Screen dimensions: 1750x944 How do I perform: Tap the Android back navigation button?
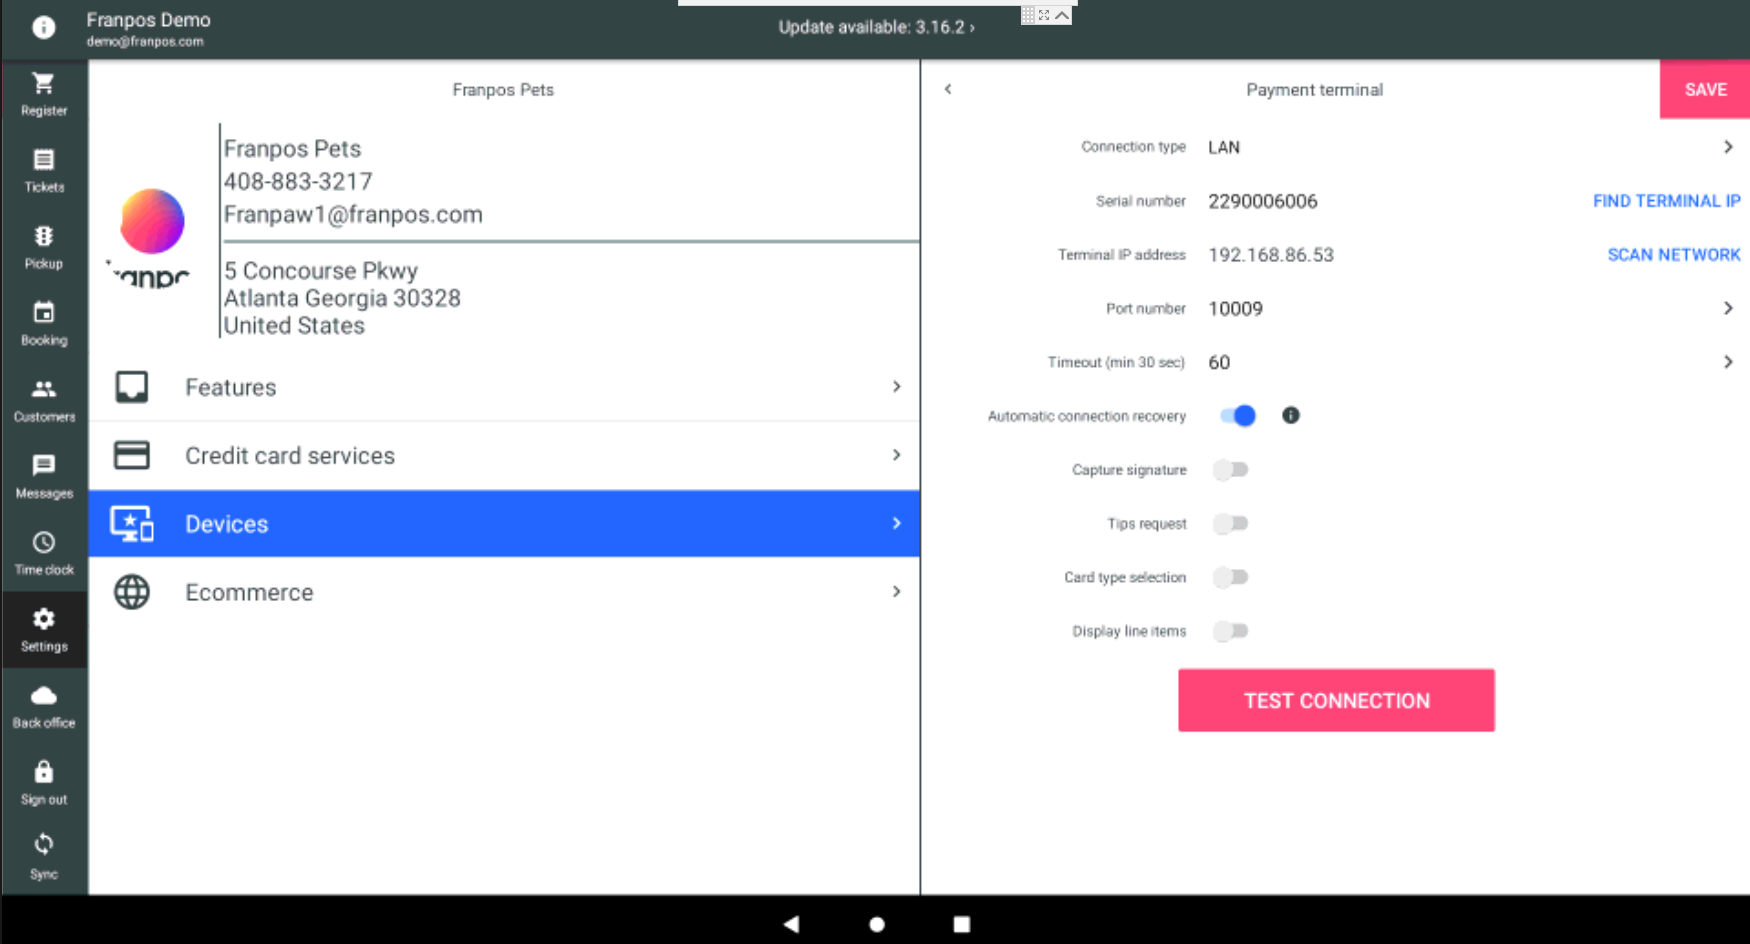coord(791,924)
